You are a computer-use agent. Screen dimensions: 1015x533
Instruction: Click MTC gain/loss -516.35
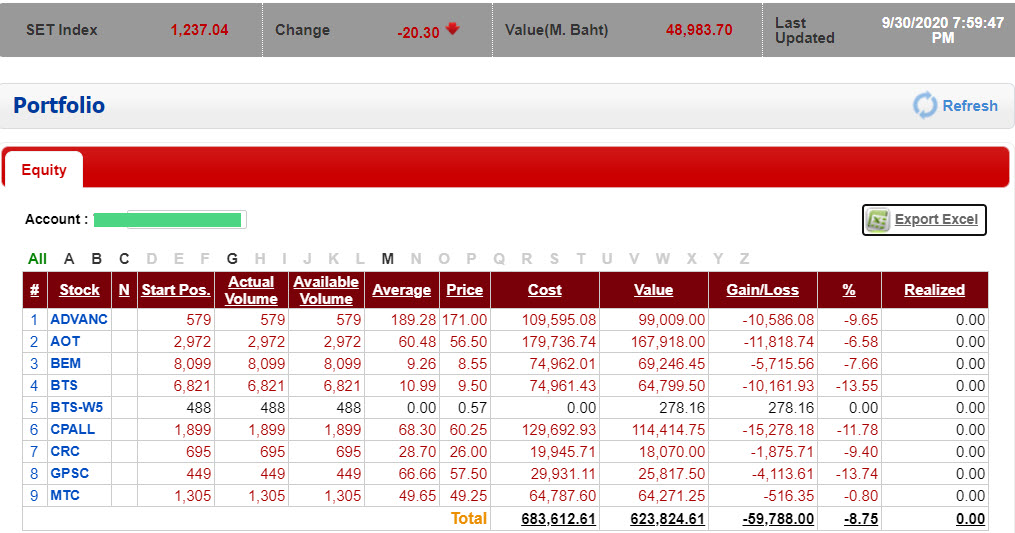pos(786,496)
